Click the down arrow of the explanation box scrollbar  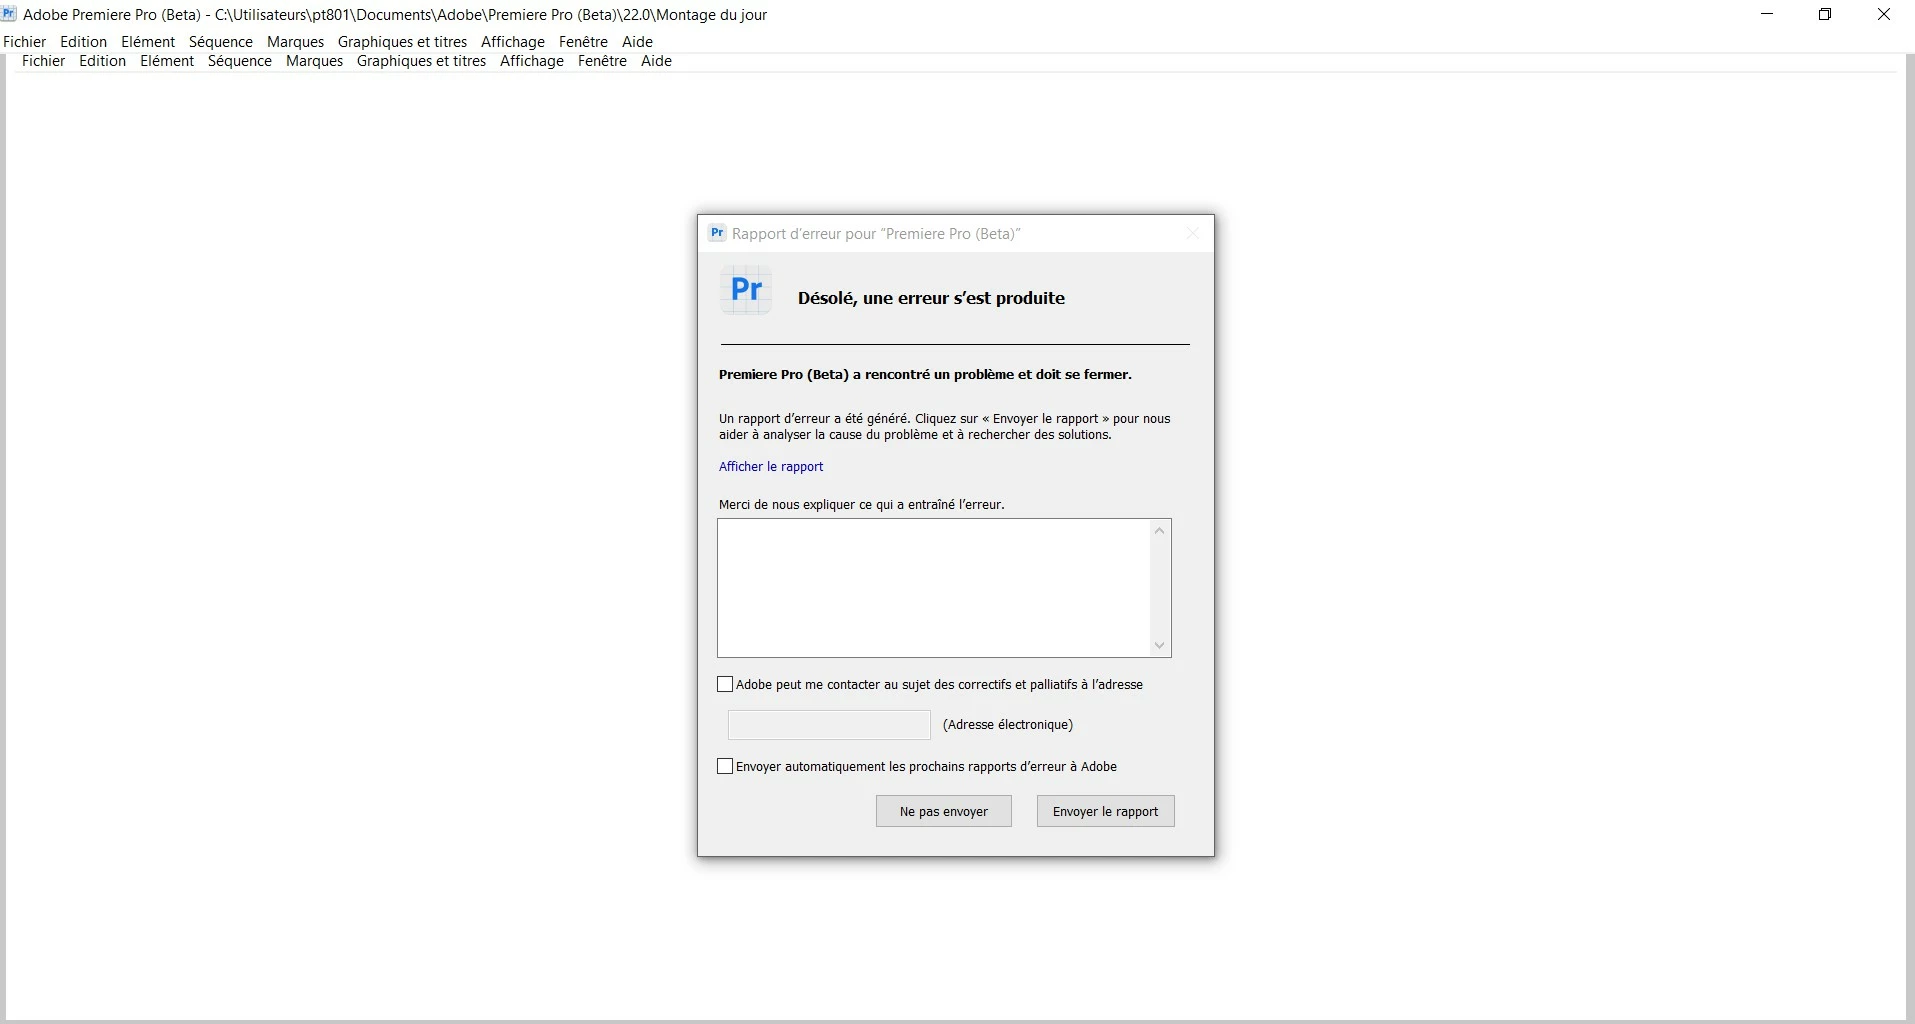pyautogui.click(x=1160, y=645)
